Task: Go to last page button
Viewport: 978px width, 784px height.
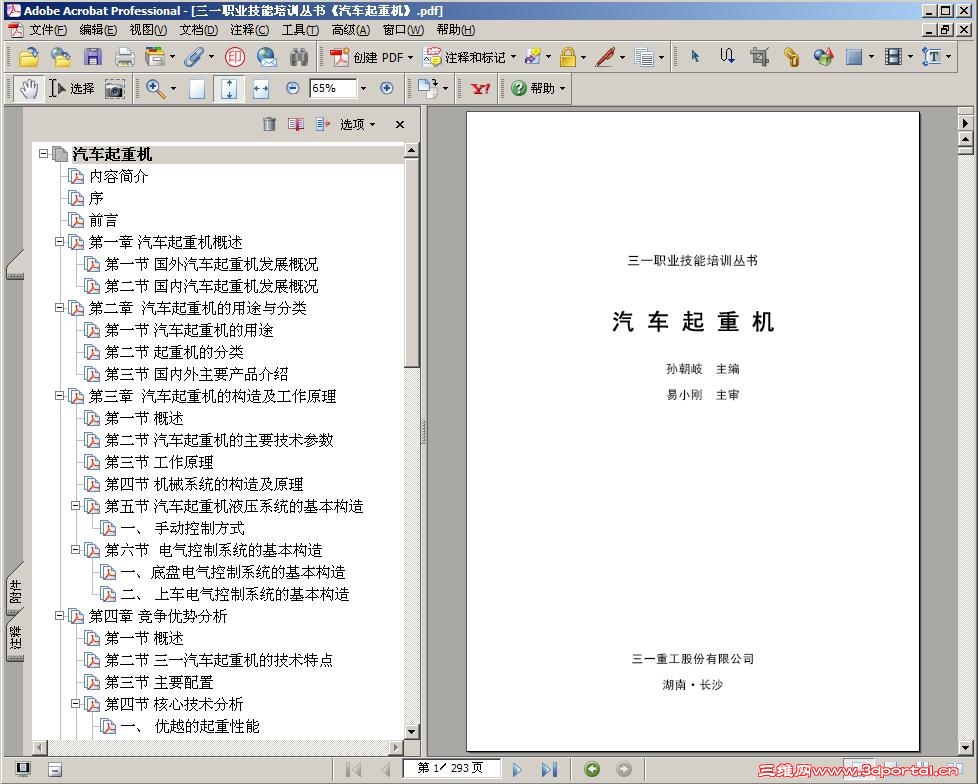Action: click(549, 770)
